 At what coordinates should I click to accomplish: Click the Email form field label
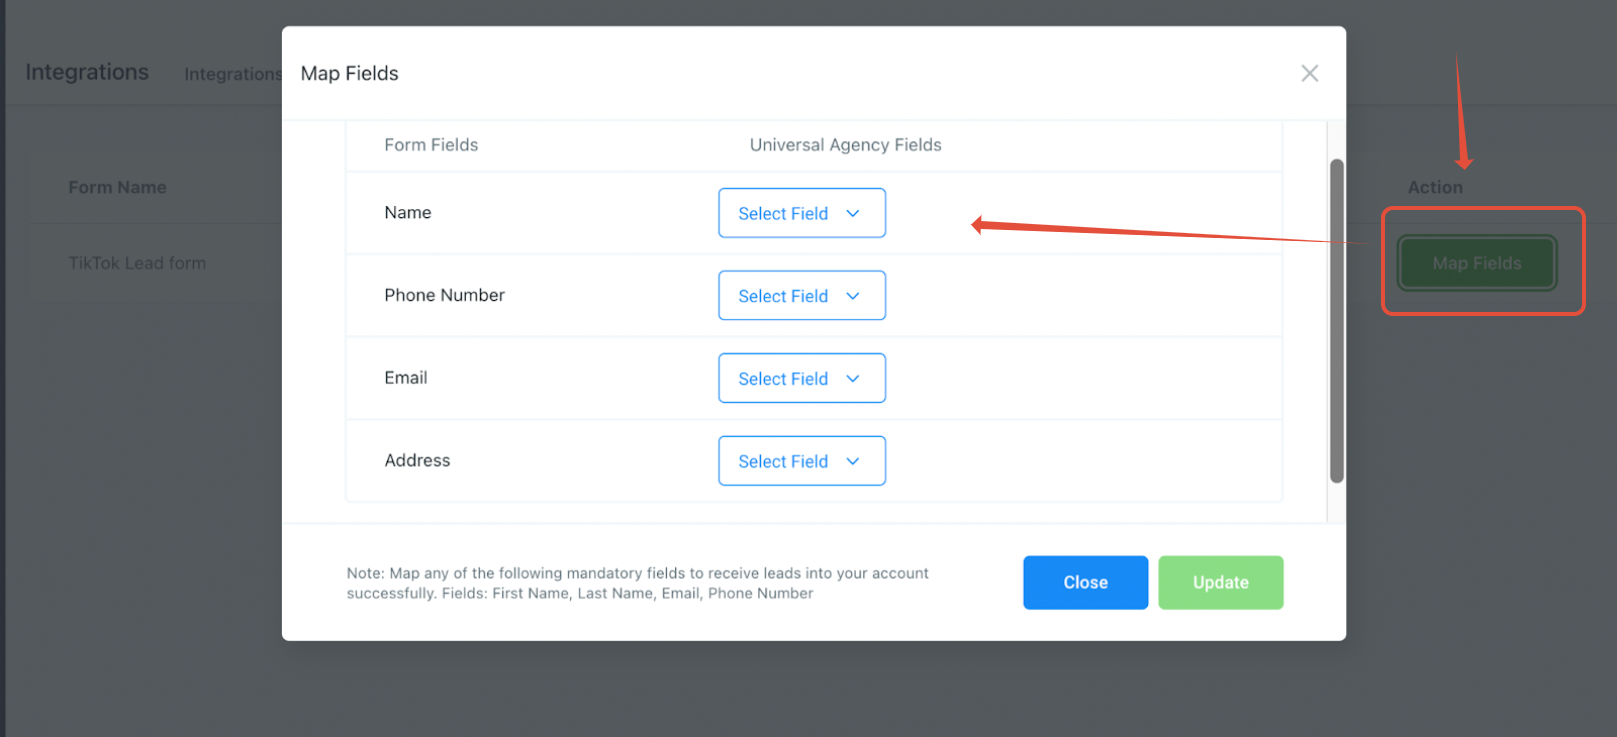(x=405, y=378)
